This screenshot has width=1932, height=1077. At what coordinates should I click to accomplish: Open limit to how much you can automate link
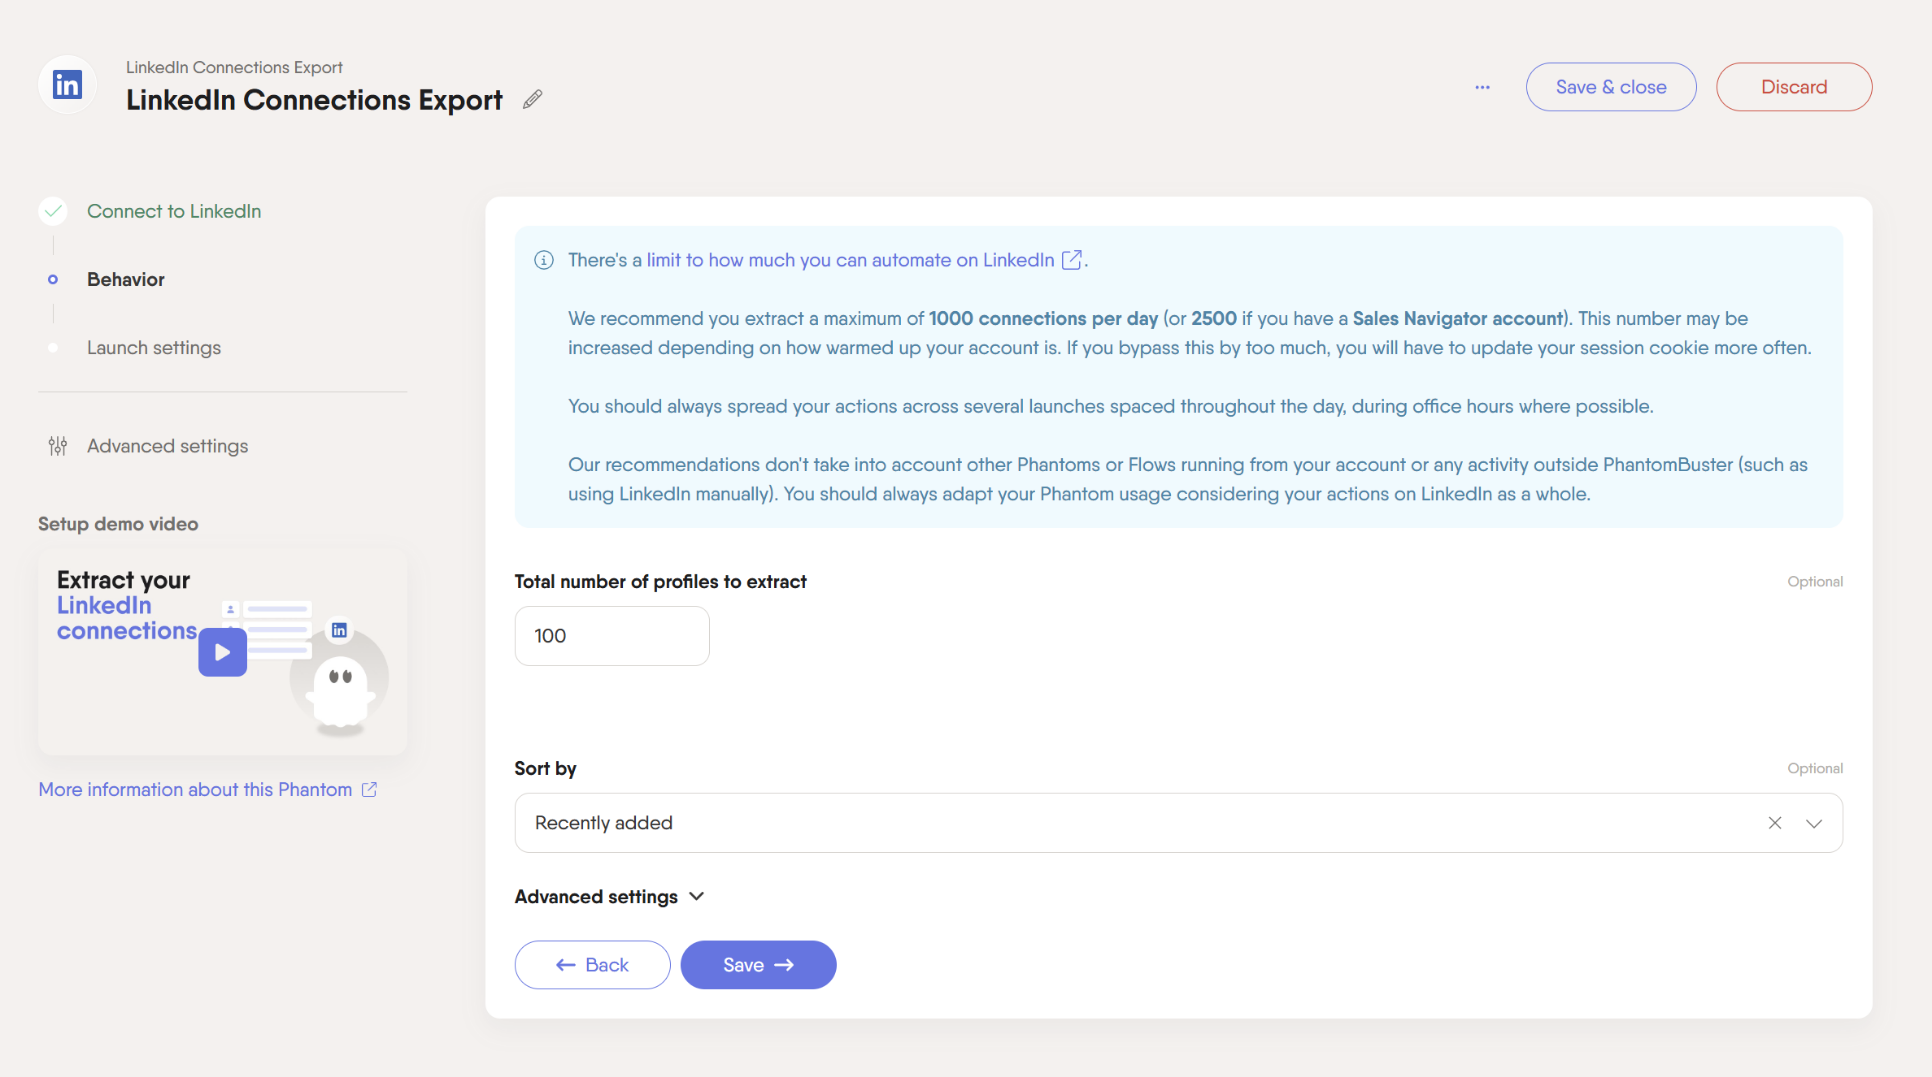(850, 260)
